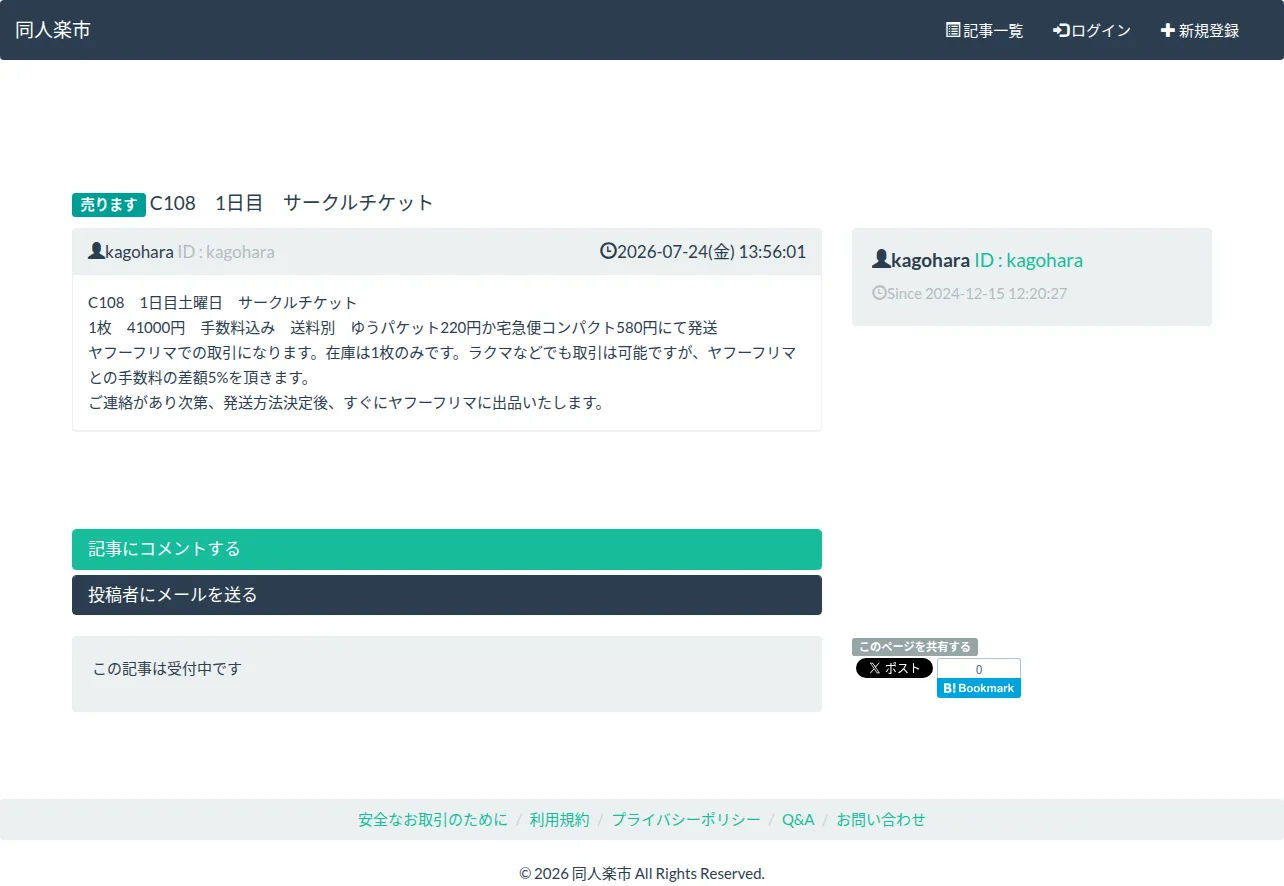Screen dimensions: 1284x886
Task: Open 安全なお取引のために footer link
Action: click(433, 819)
